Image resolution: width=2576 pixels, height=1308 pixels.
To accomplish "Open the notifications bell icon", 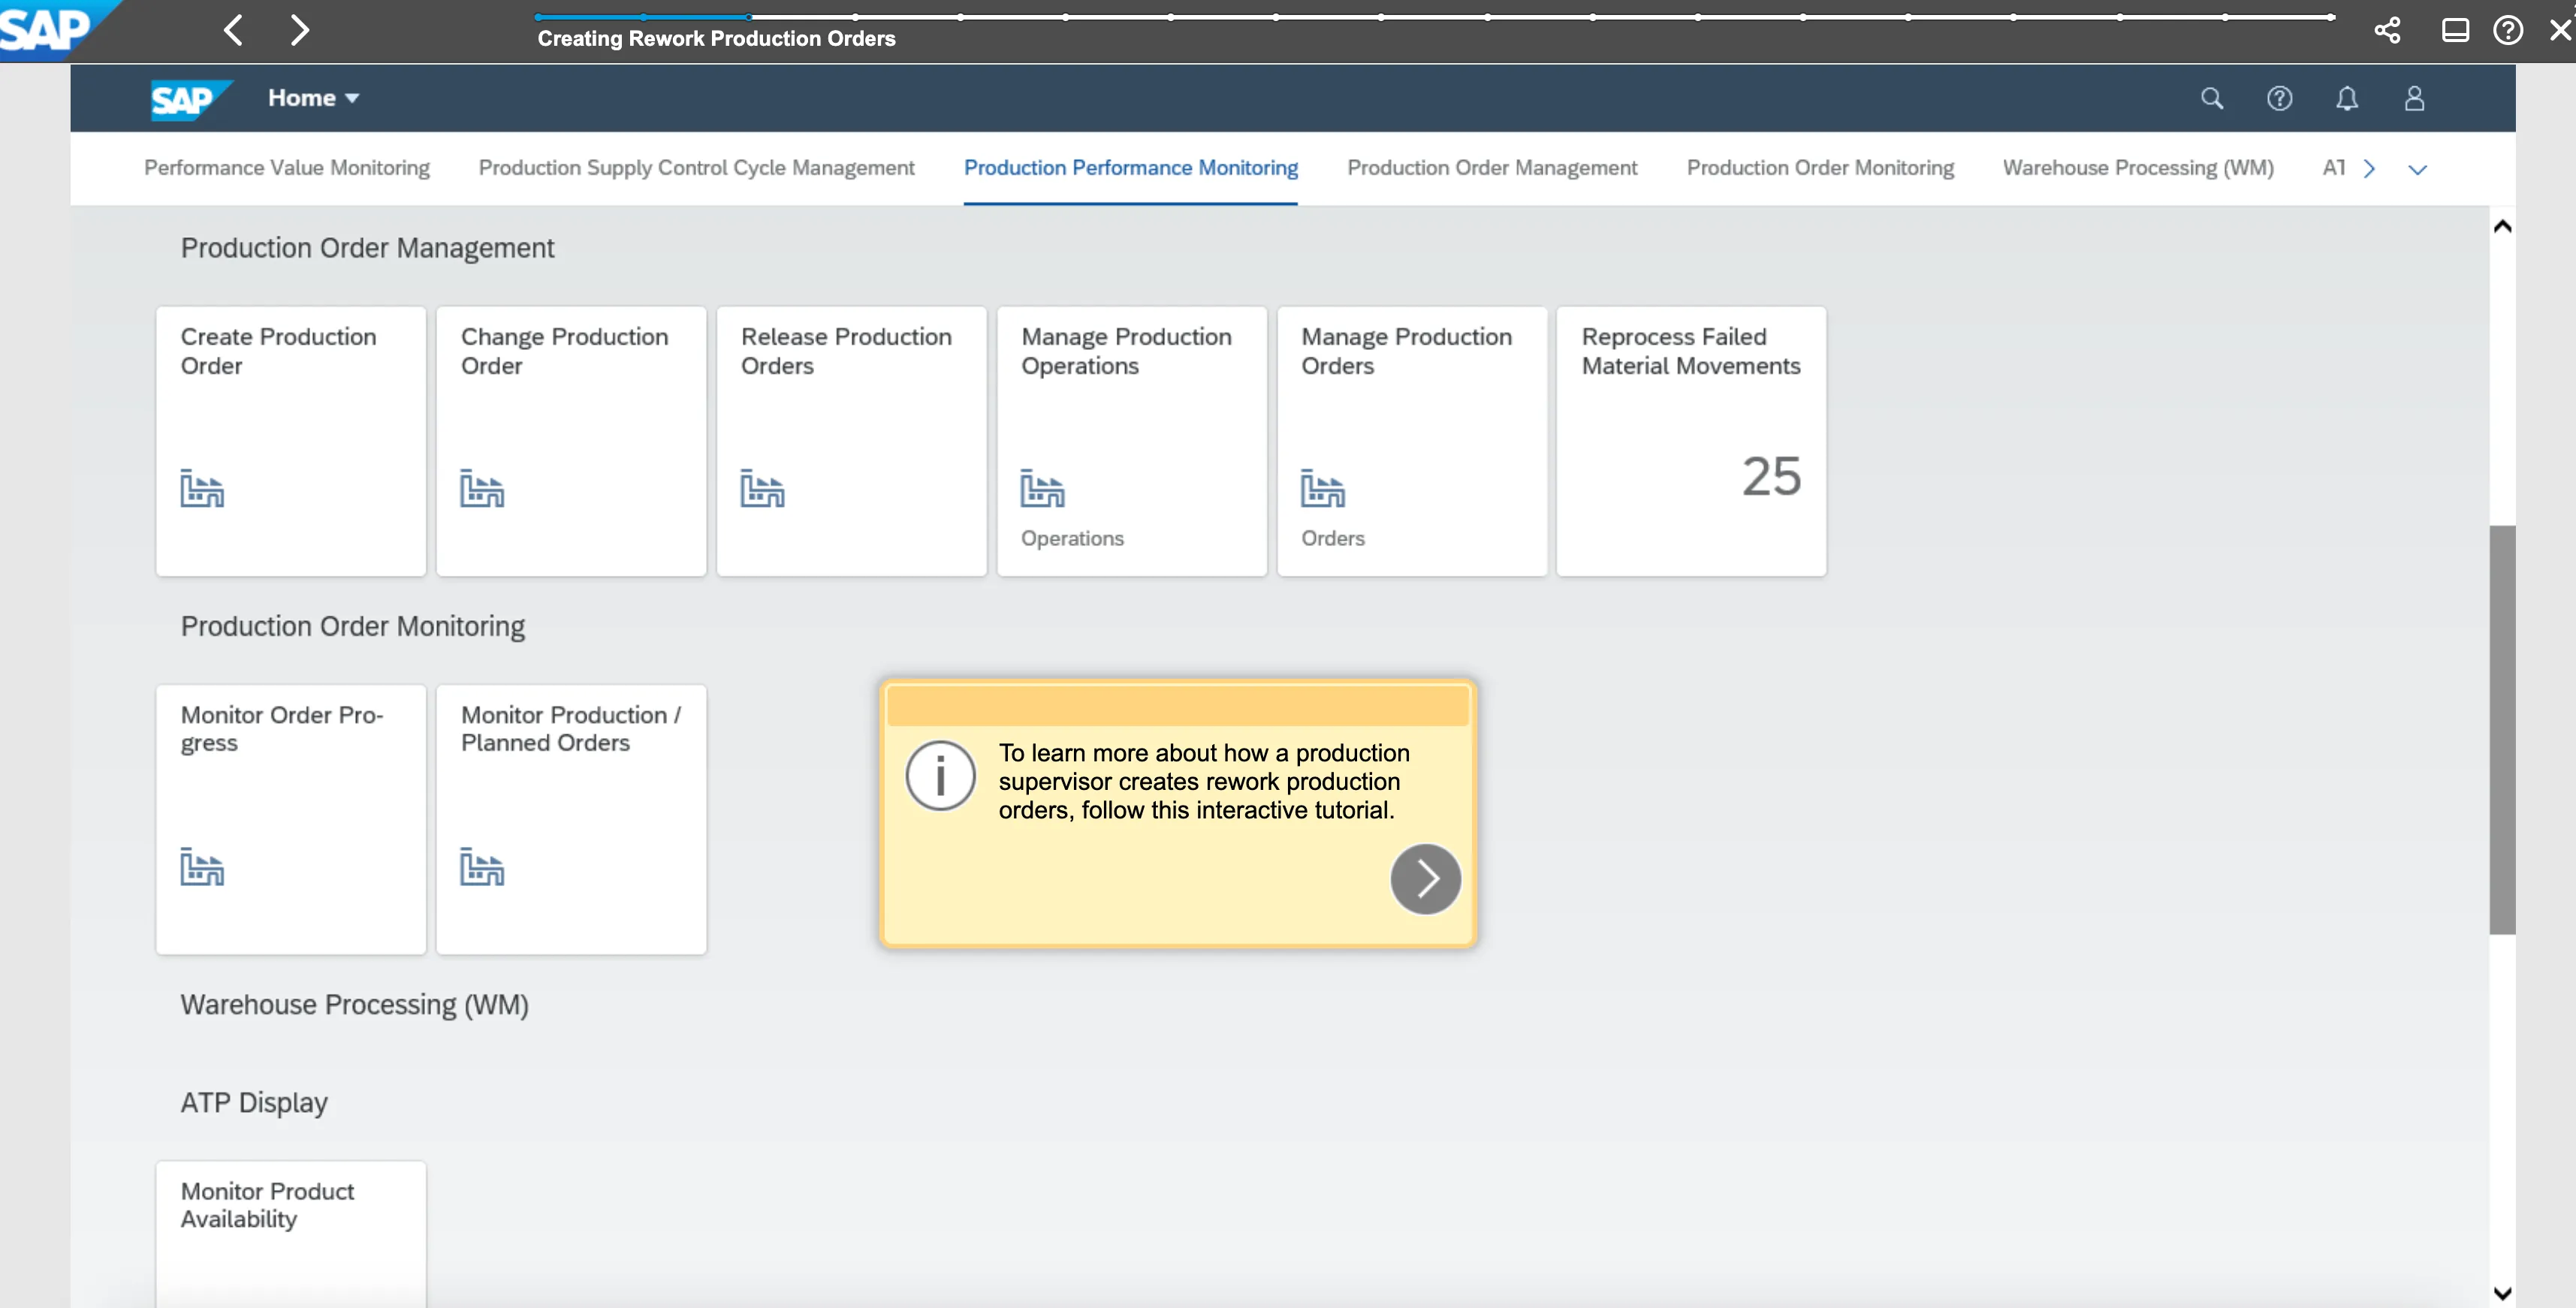I will click(x=2346, y=98).
